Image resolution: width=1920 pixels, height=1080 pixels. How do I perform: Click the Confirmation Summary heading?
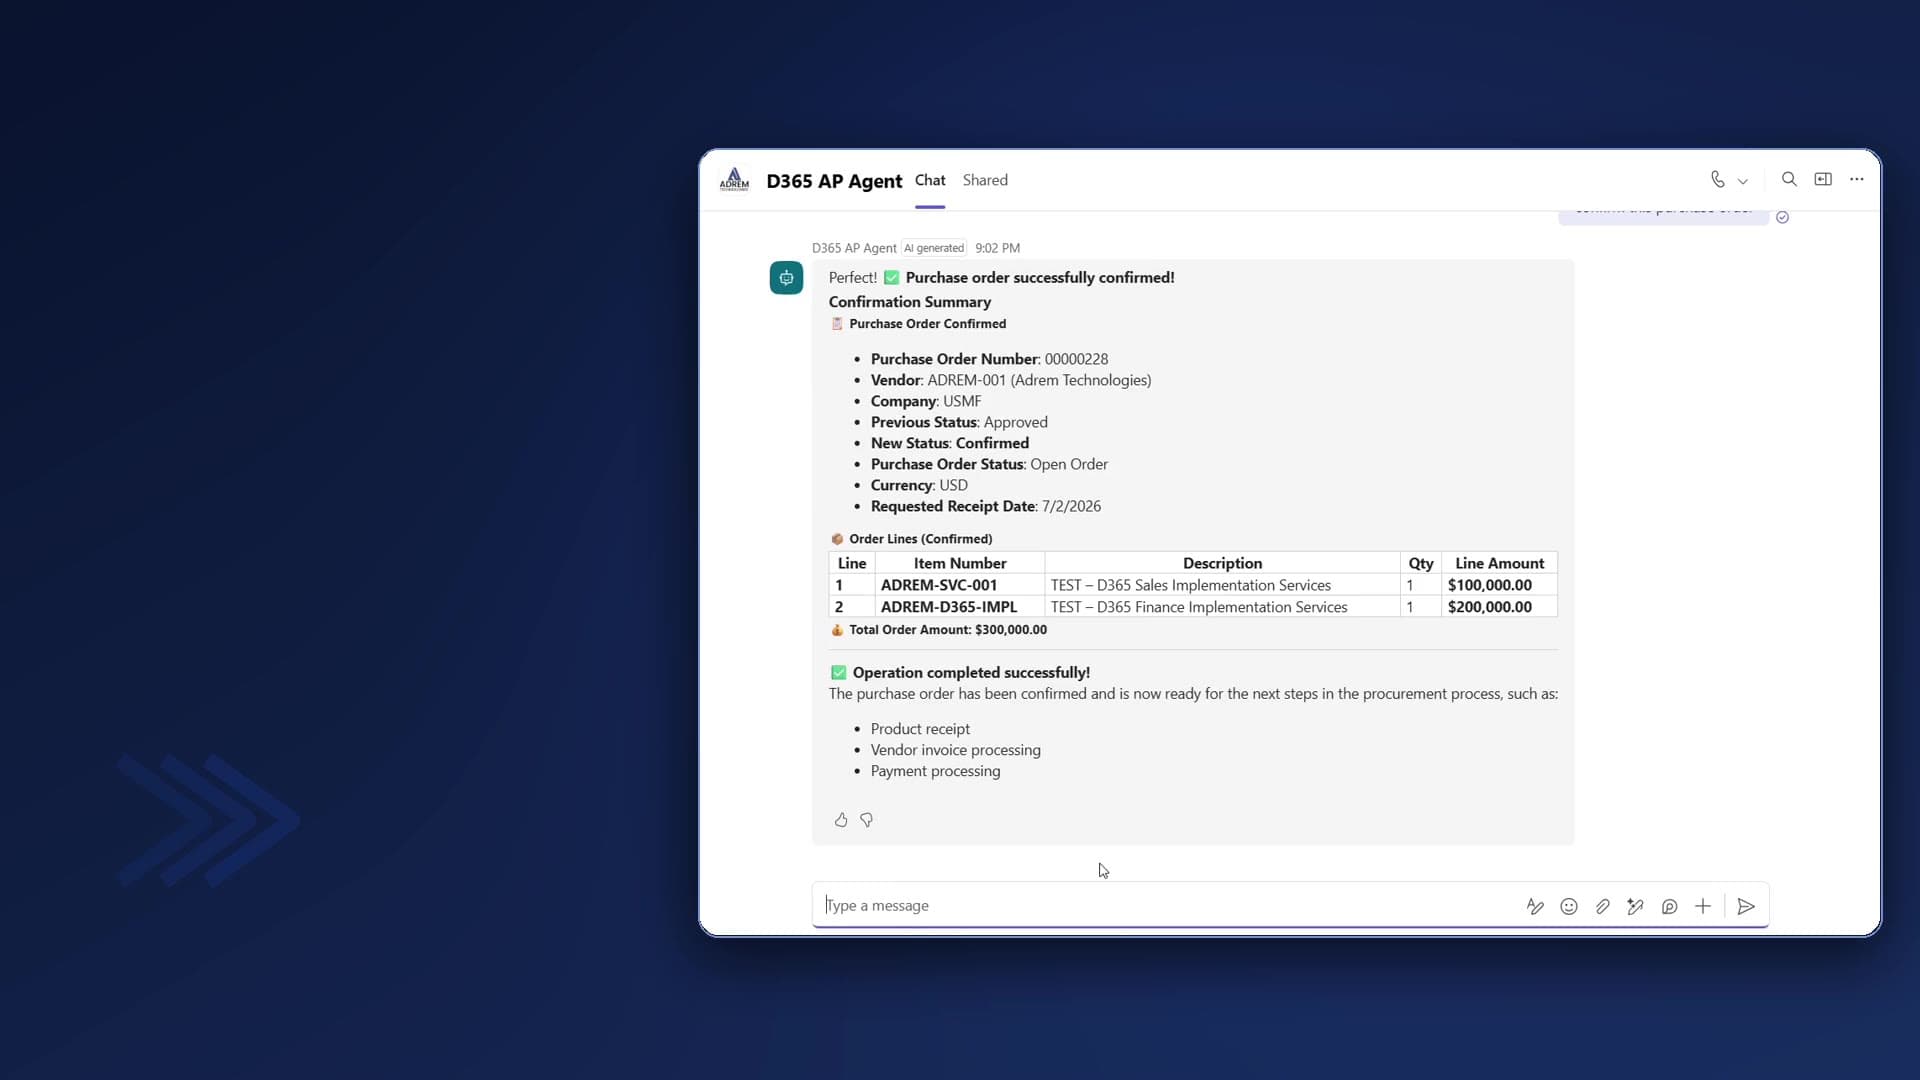[910, 302]
